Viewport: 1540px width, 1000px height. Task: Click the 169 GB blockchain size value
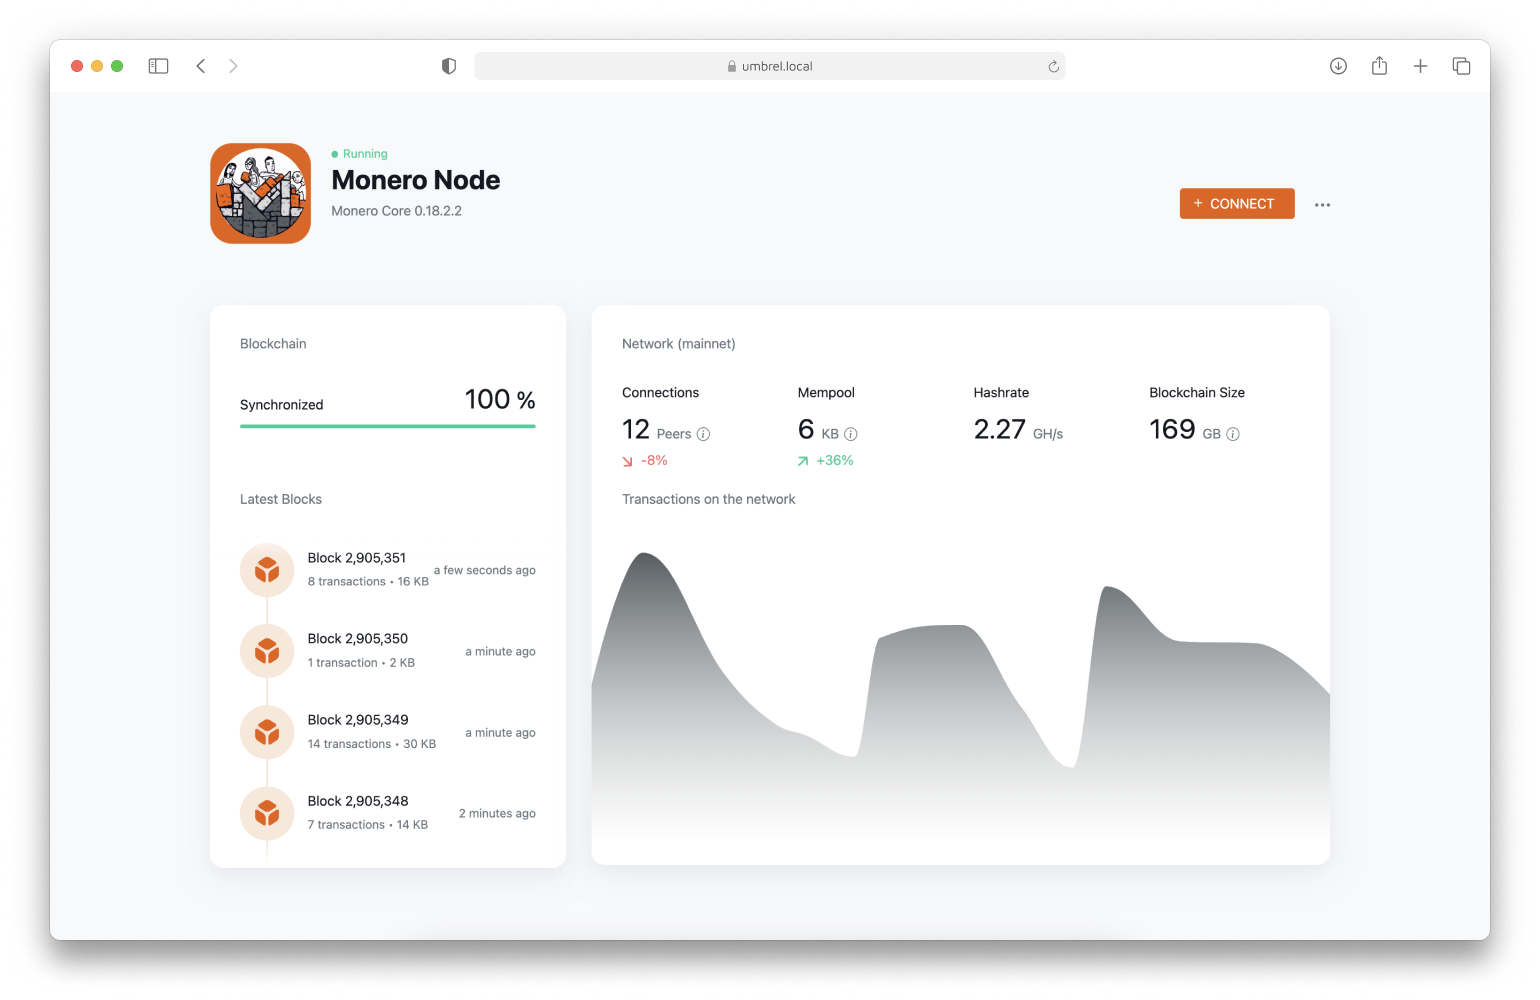click(x=1185, y=430)
